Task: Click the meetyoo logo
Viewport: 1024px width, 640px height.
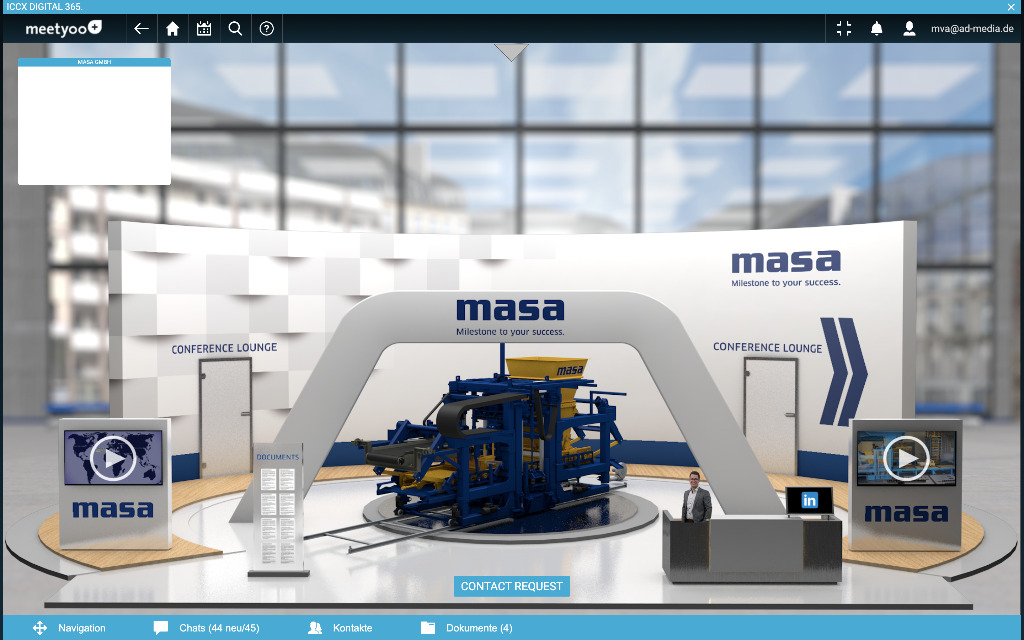Action: pyautogui.click(x=63, y=29)
